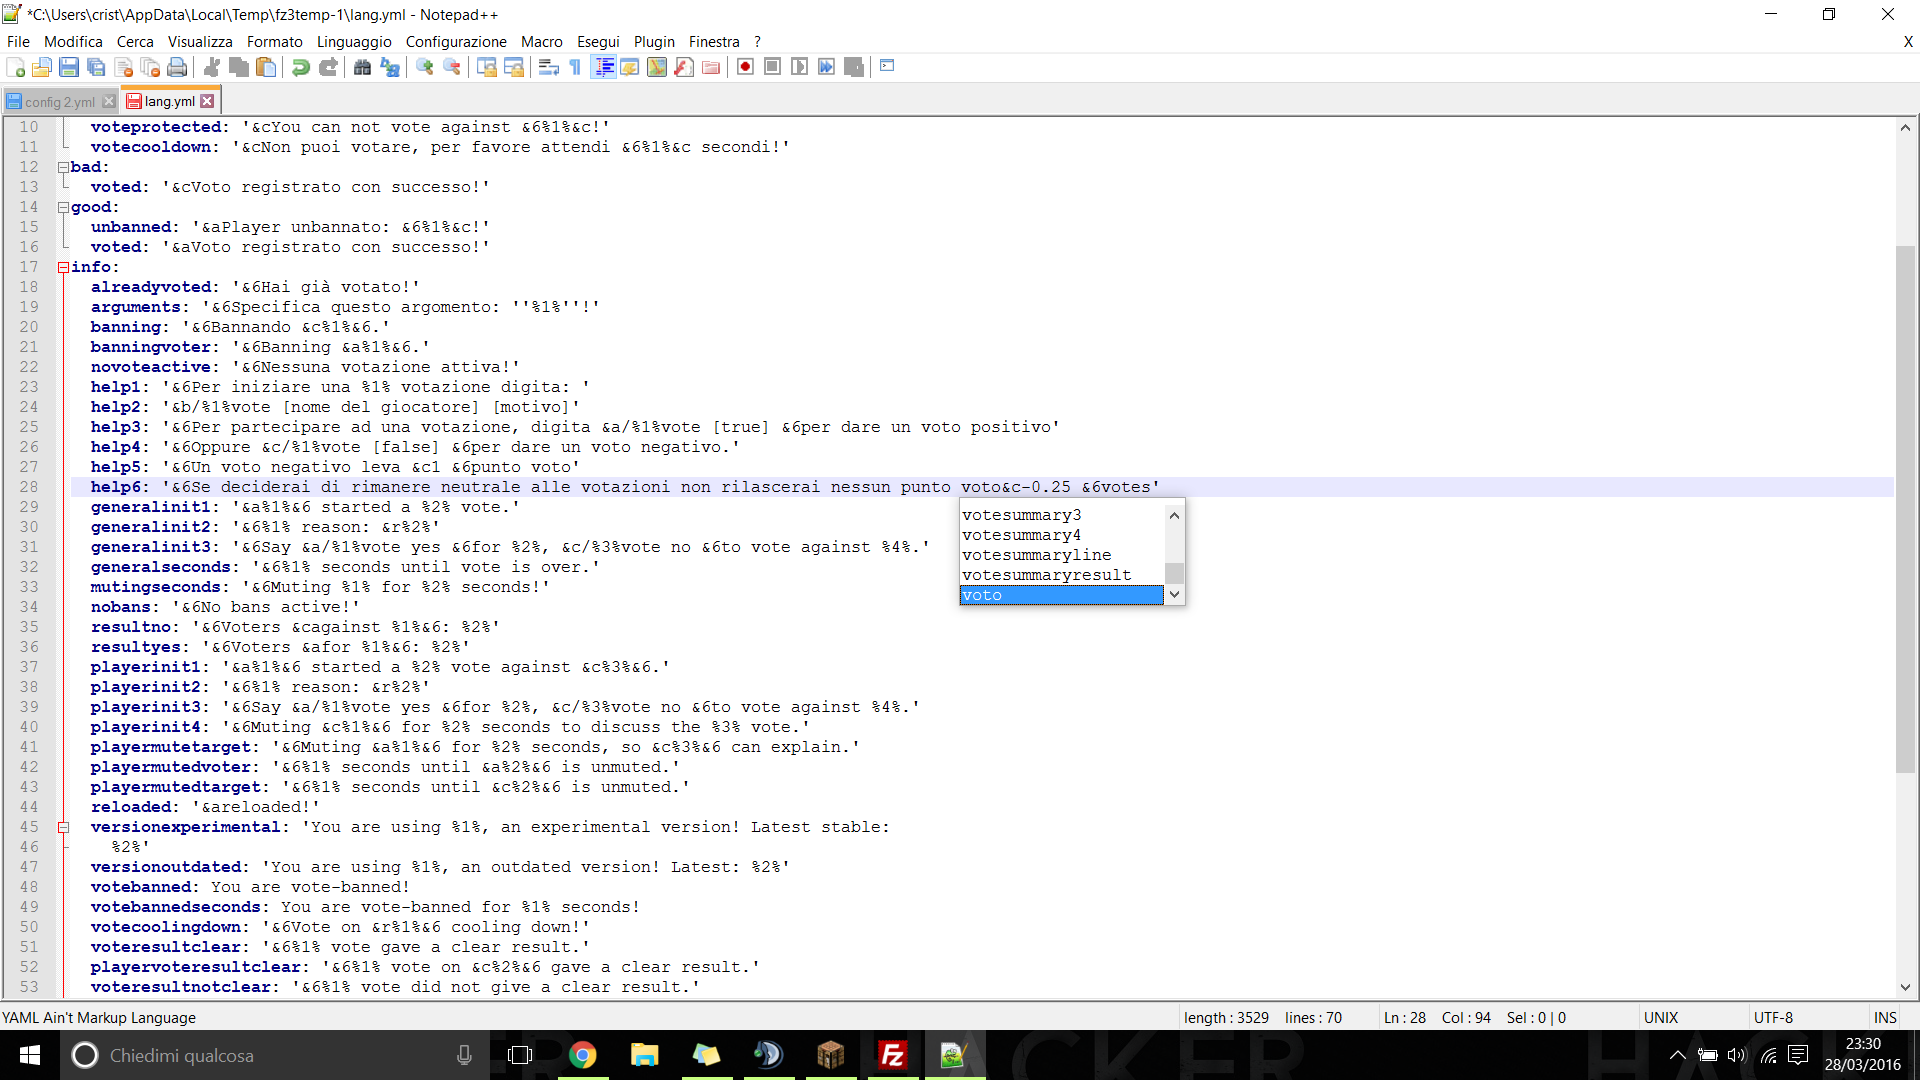Click the Replace toolbar icon

[390, 67]
